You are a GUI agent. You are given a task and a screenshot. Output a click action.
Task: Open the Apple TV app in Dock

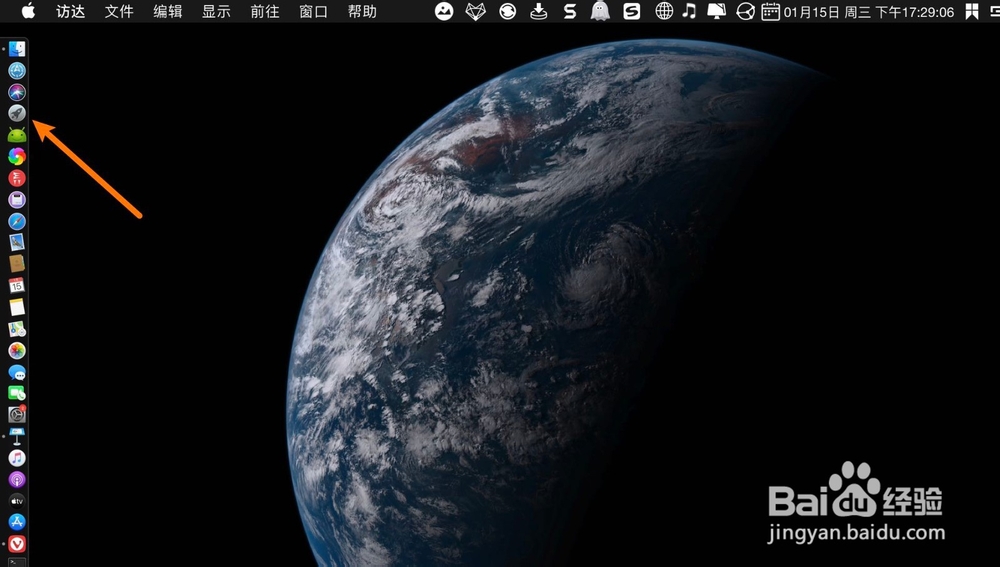pyautogui.click(x=17, y=501)
